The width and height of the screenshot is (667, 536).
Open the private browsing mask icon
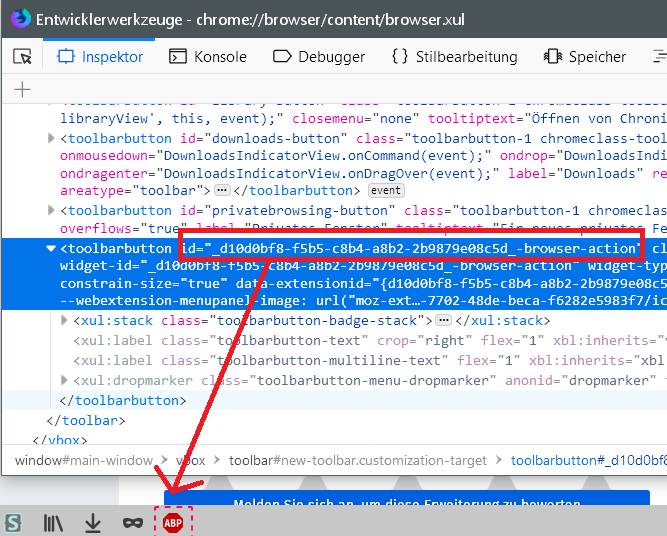(x=132, y=521)
